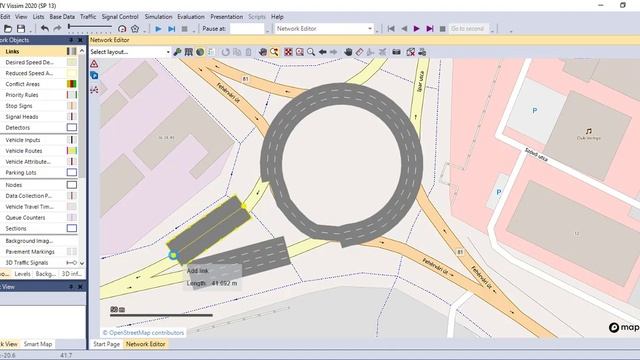Click the synchronization rotate icon in editor toolbar

[225, 52]
